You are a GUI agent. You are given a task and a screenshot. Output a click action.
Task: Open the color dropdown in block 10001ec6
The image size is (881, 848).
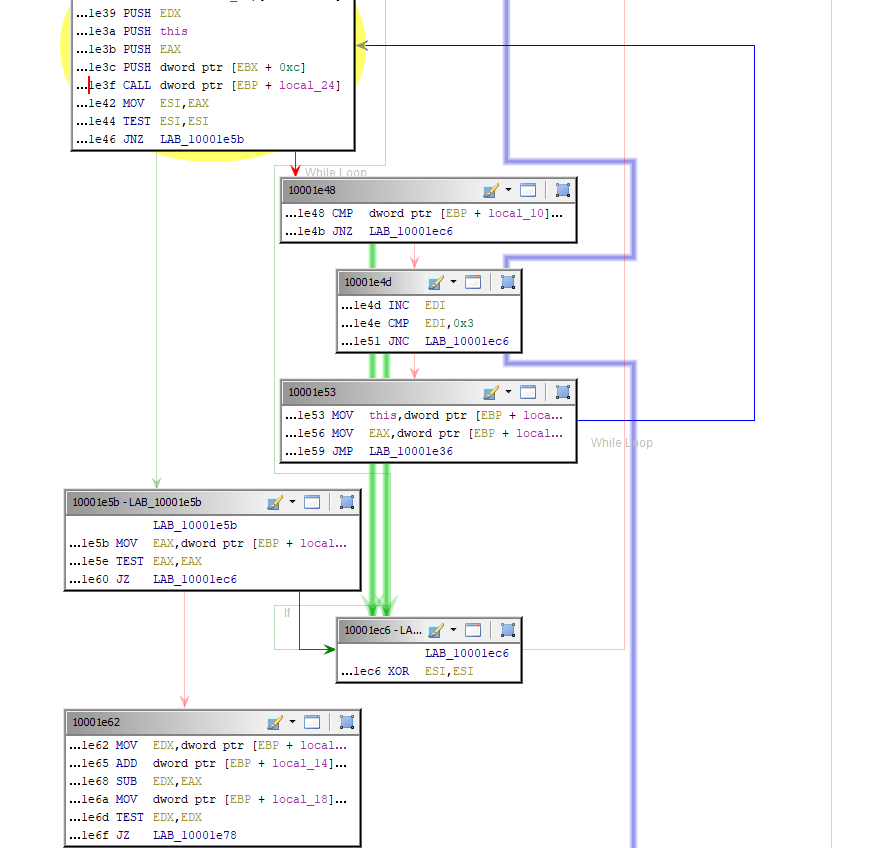pos(452,630)
